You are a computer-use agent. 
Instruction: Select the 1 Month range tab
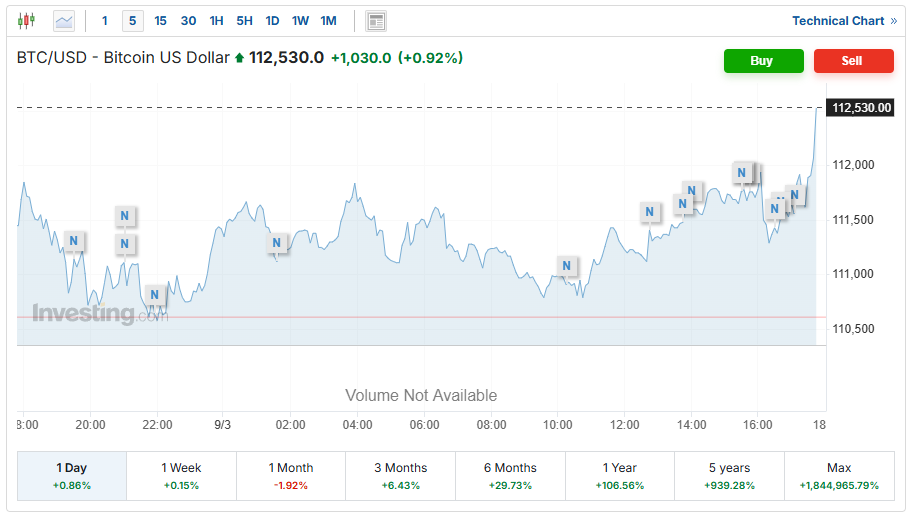[291, 475]
